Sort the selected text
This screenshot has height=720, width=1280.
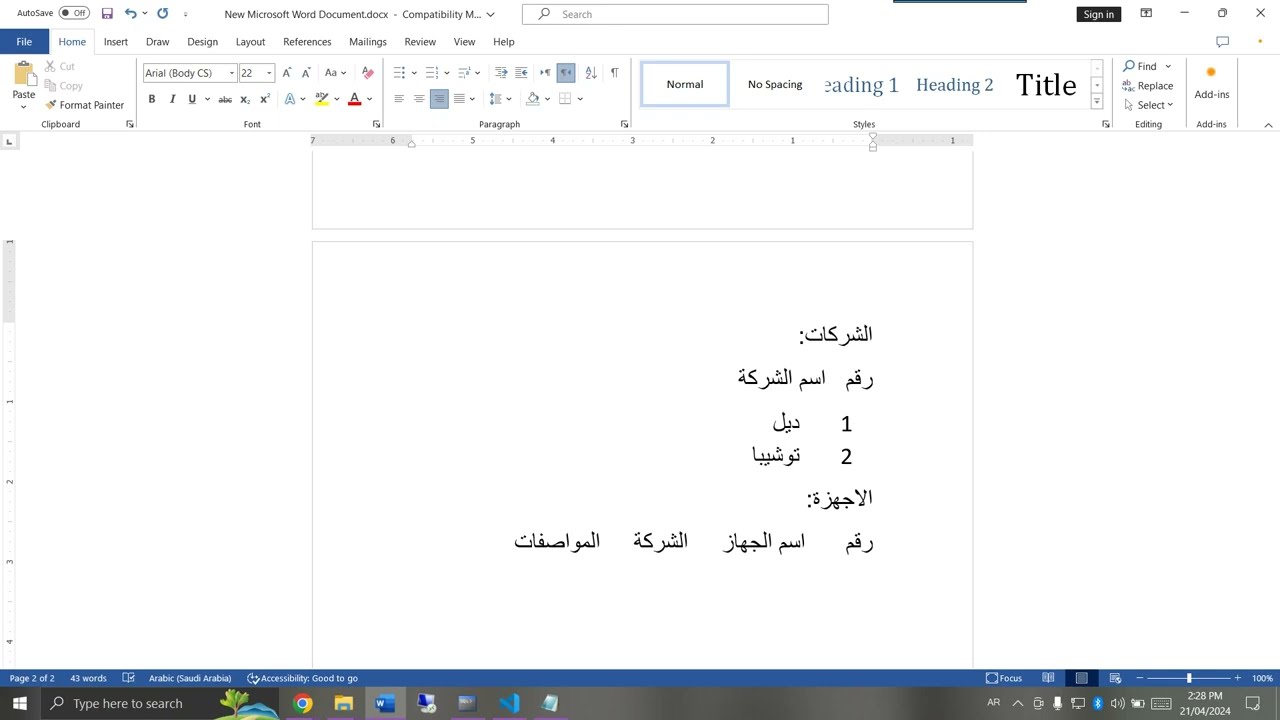point(591,73)
